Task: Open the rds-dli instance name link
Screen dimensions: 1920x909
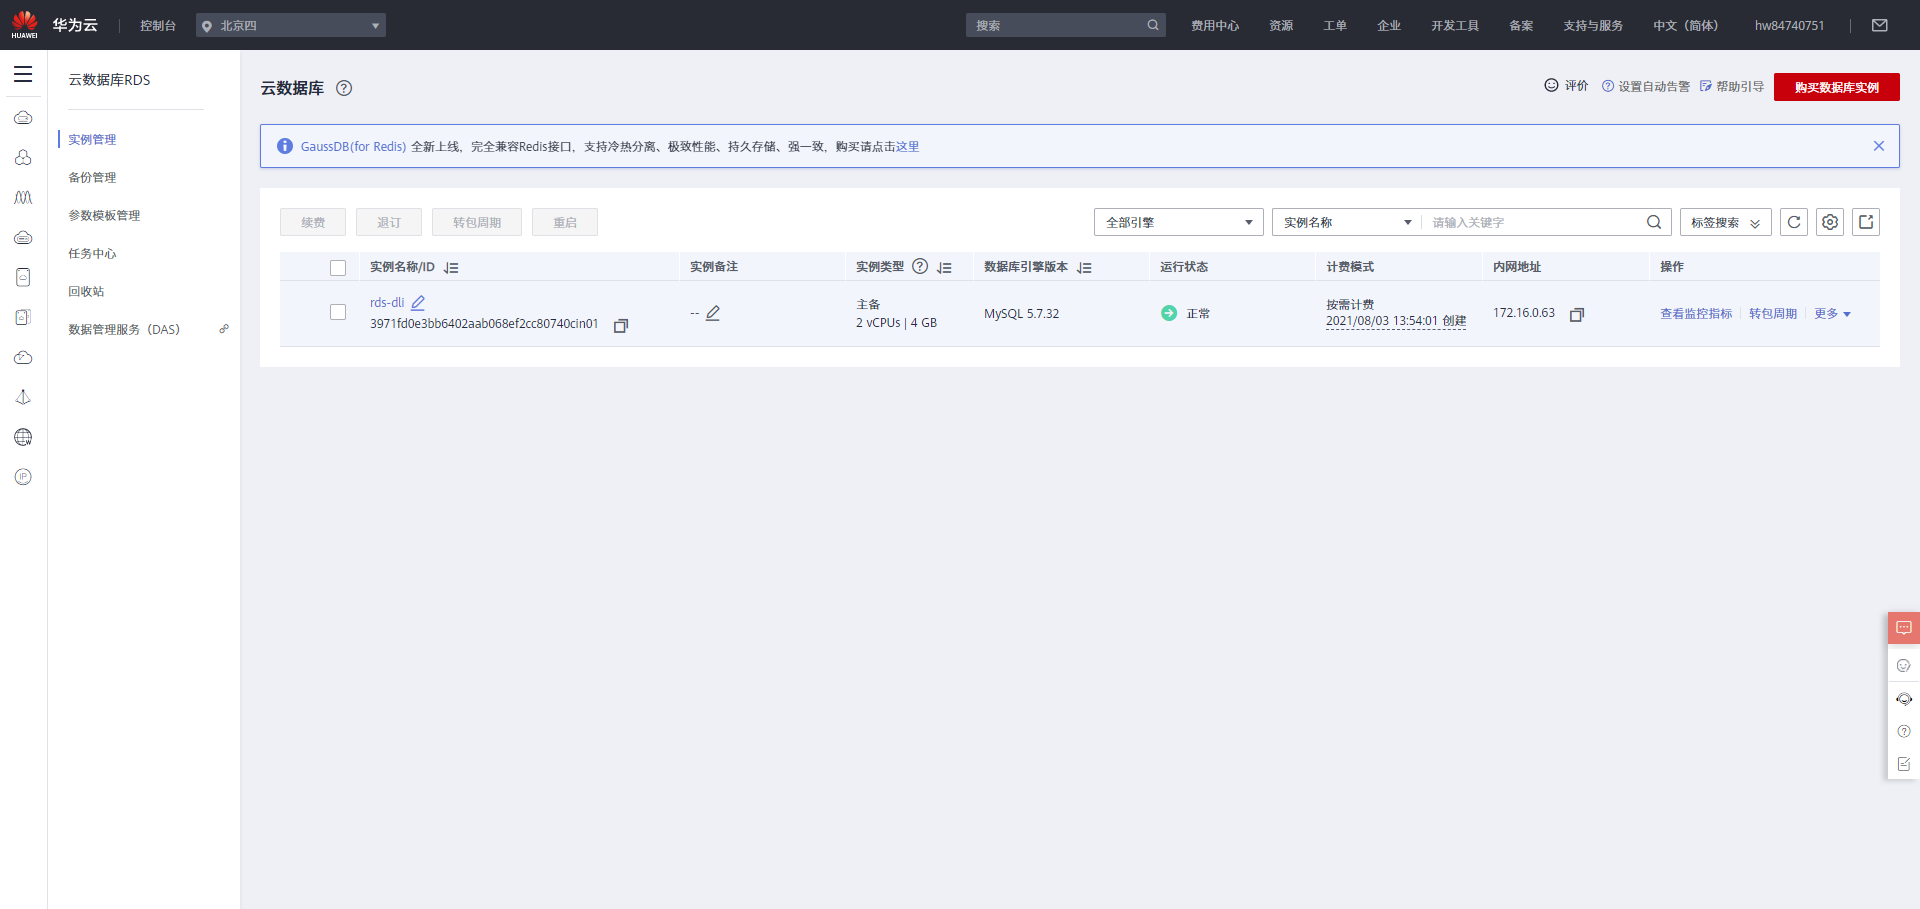Action: coord(387,303)
